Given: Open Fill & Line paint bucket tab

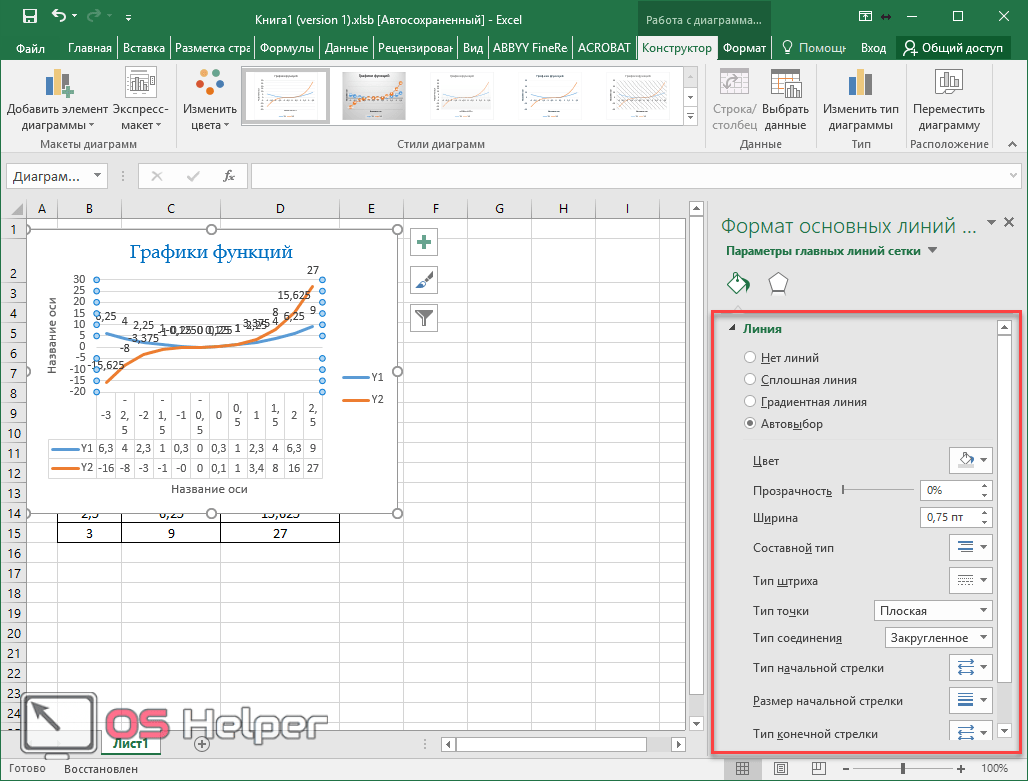Looking at the screenshot, I should (x=737, y=283).
